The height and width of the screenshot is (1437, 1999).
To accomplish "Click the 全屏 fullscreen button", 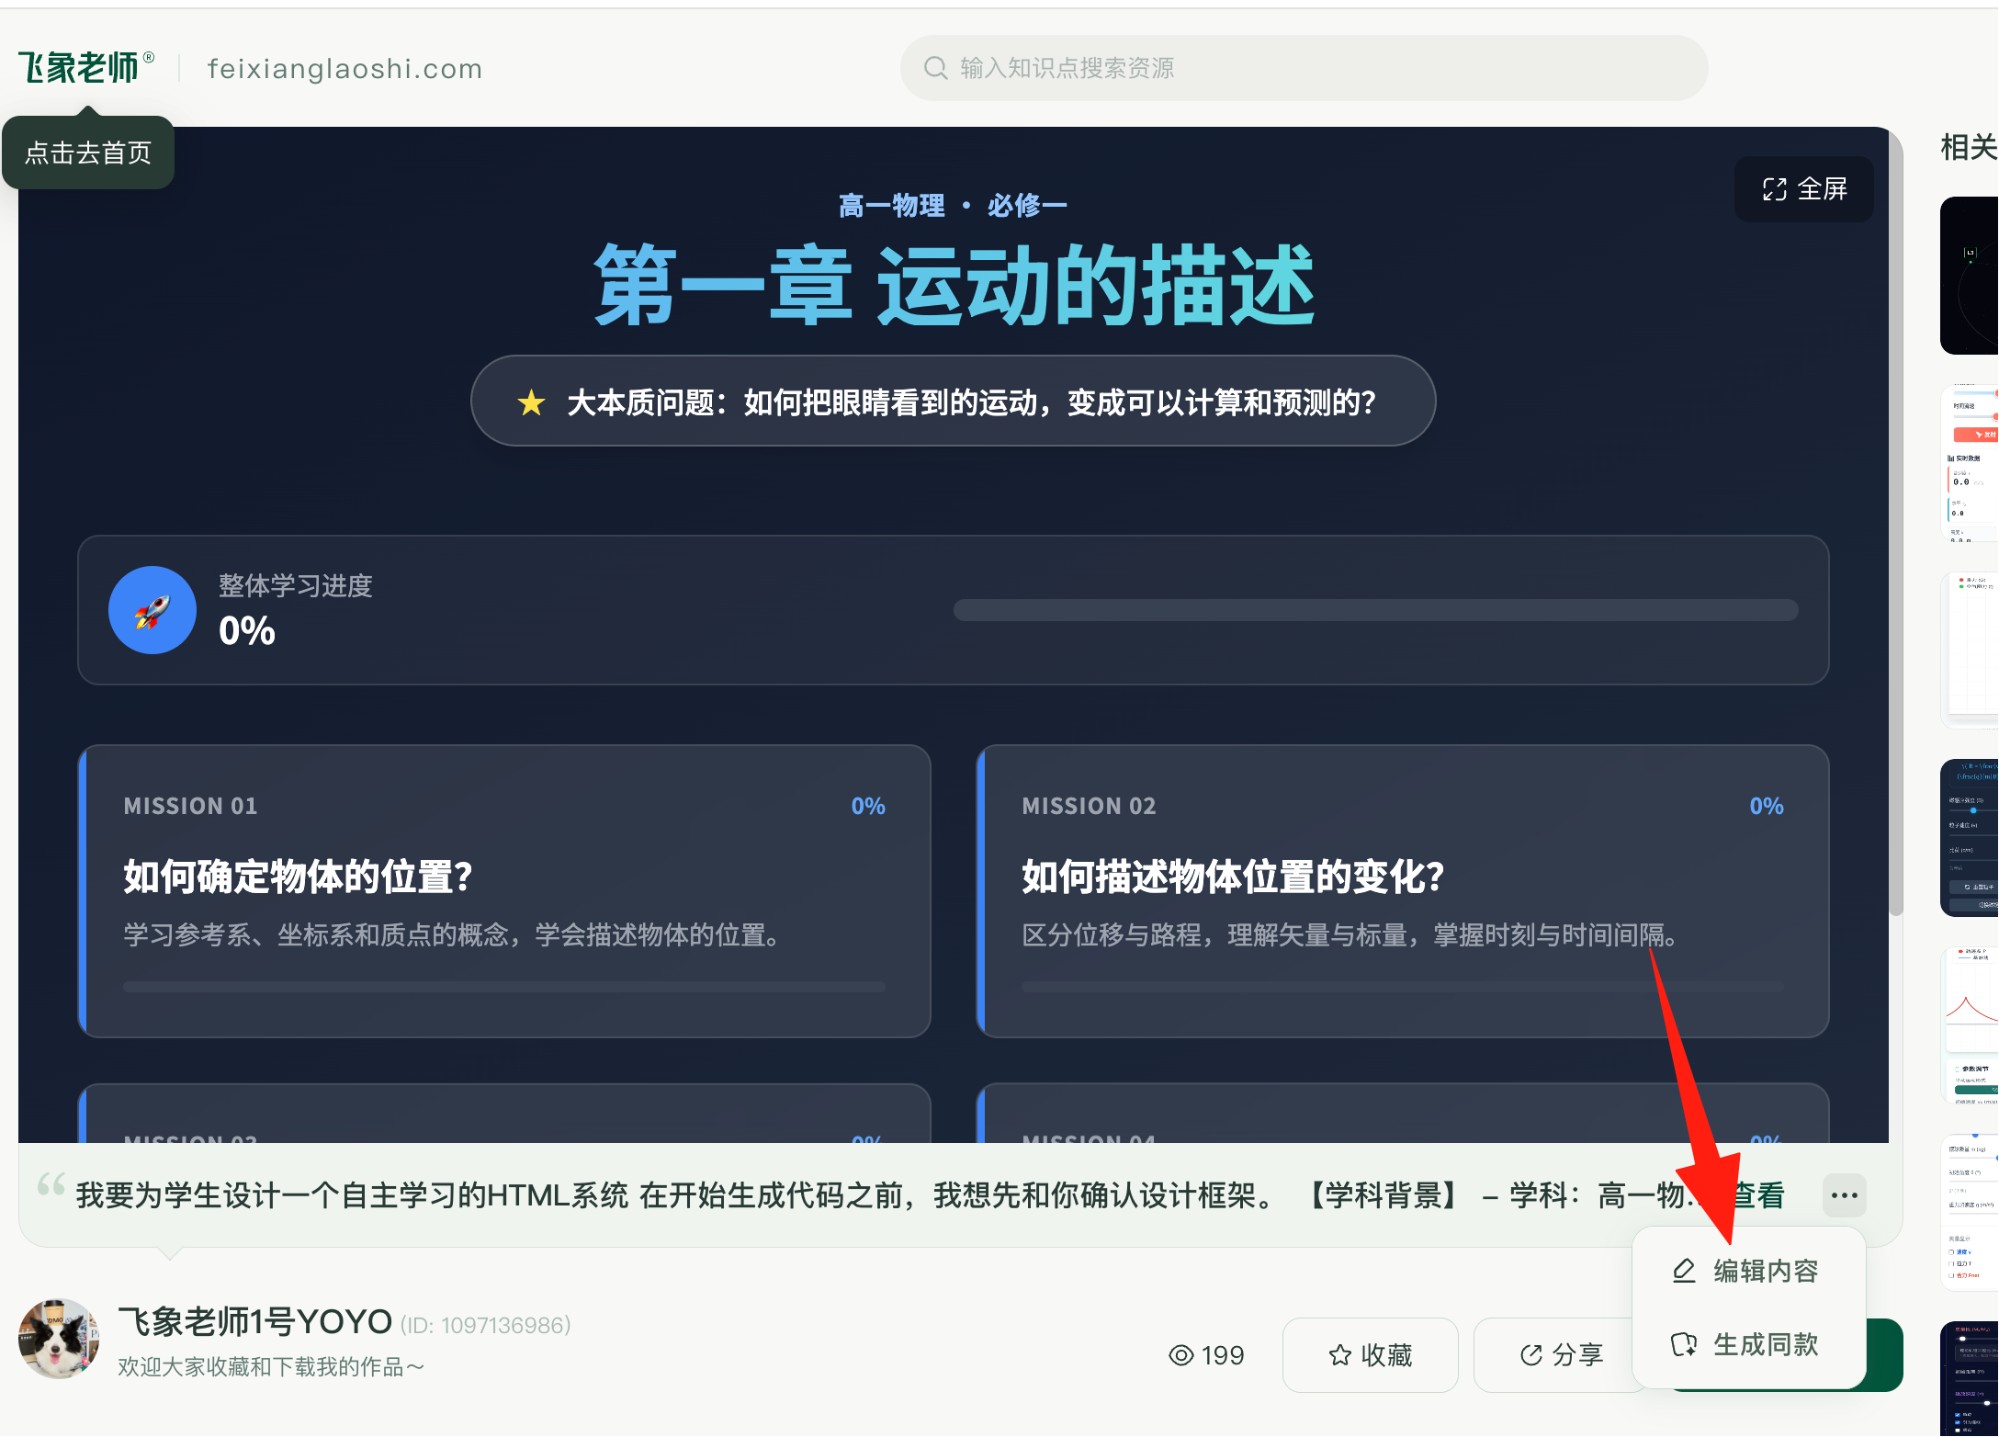I will [x=1804, y=189].
